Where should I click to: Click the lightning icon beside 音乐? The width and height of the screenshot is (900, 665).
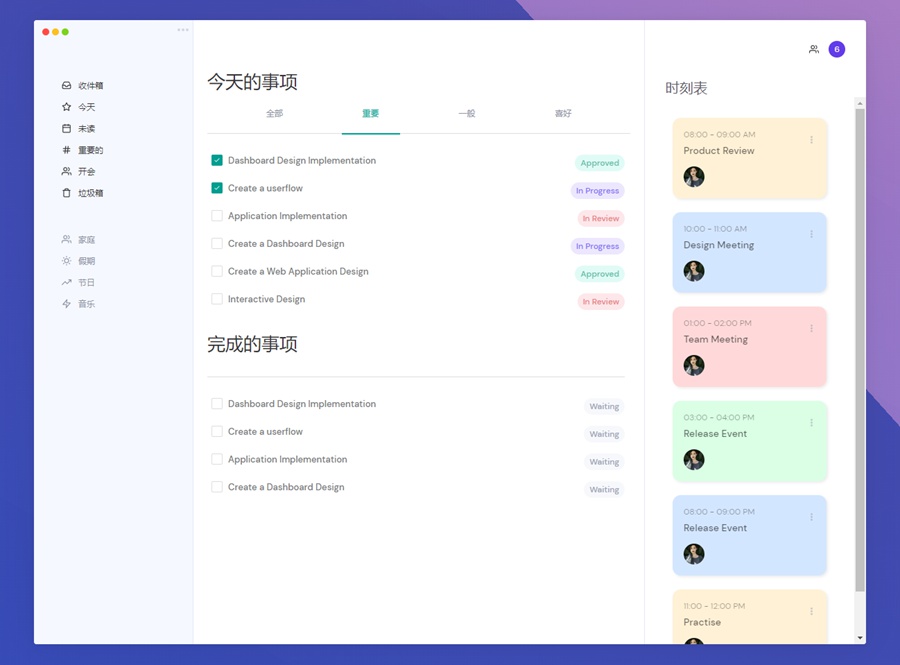click(x=66, y=304)
